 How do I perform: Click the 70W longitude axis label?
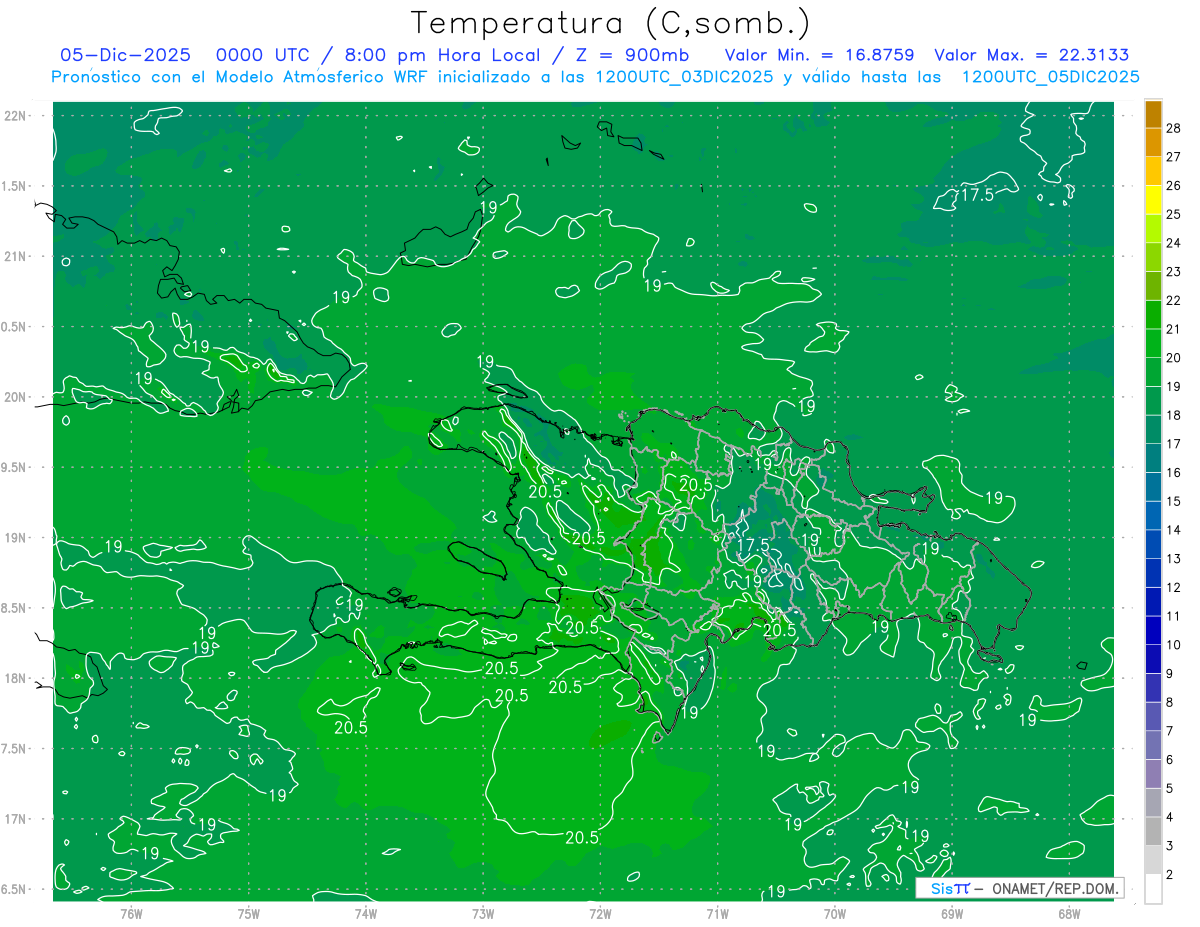834,913
